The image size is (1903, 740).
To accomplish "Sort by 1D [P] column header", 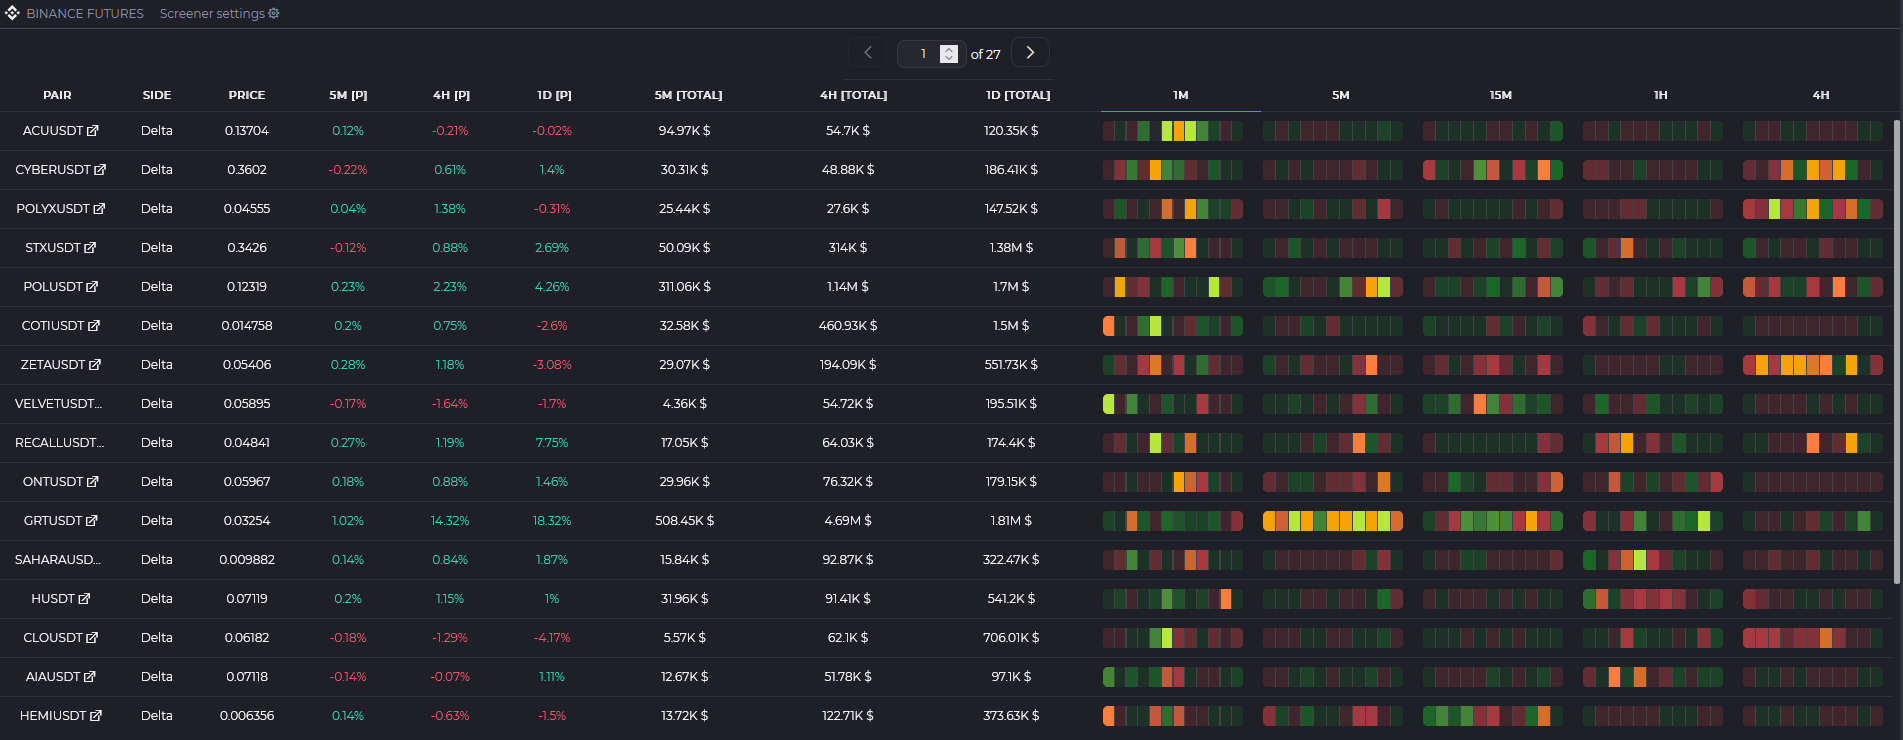I will (x=554, y=95).
